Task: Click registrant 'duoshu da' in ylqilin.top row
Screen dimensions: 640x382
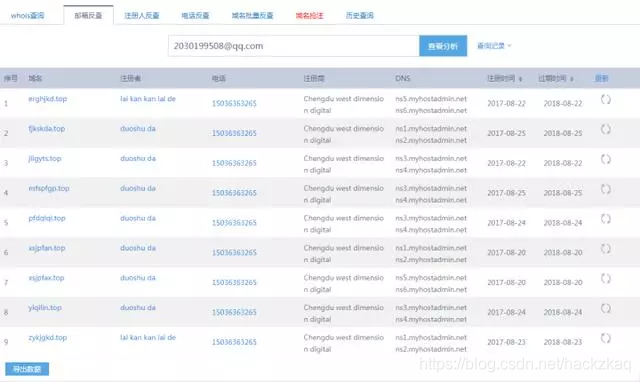Action: coord(138,307)
